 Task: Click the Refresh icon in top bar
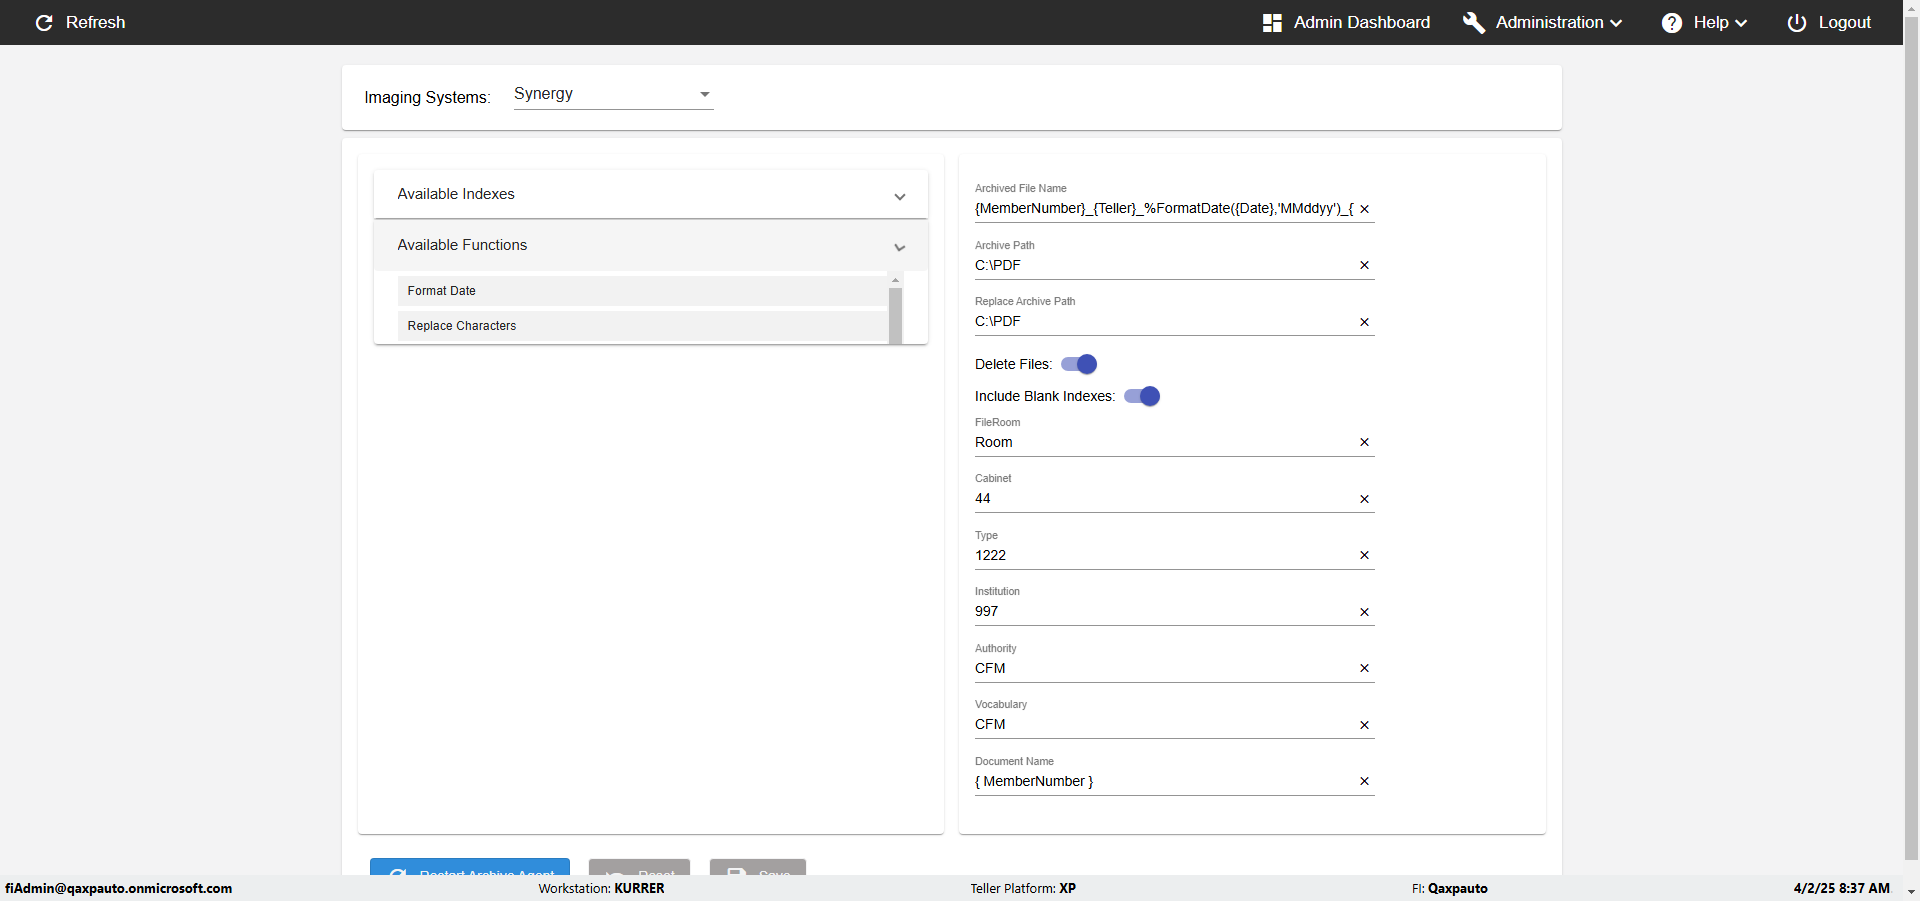(44, 23)
